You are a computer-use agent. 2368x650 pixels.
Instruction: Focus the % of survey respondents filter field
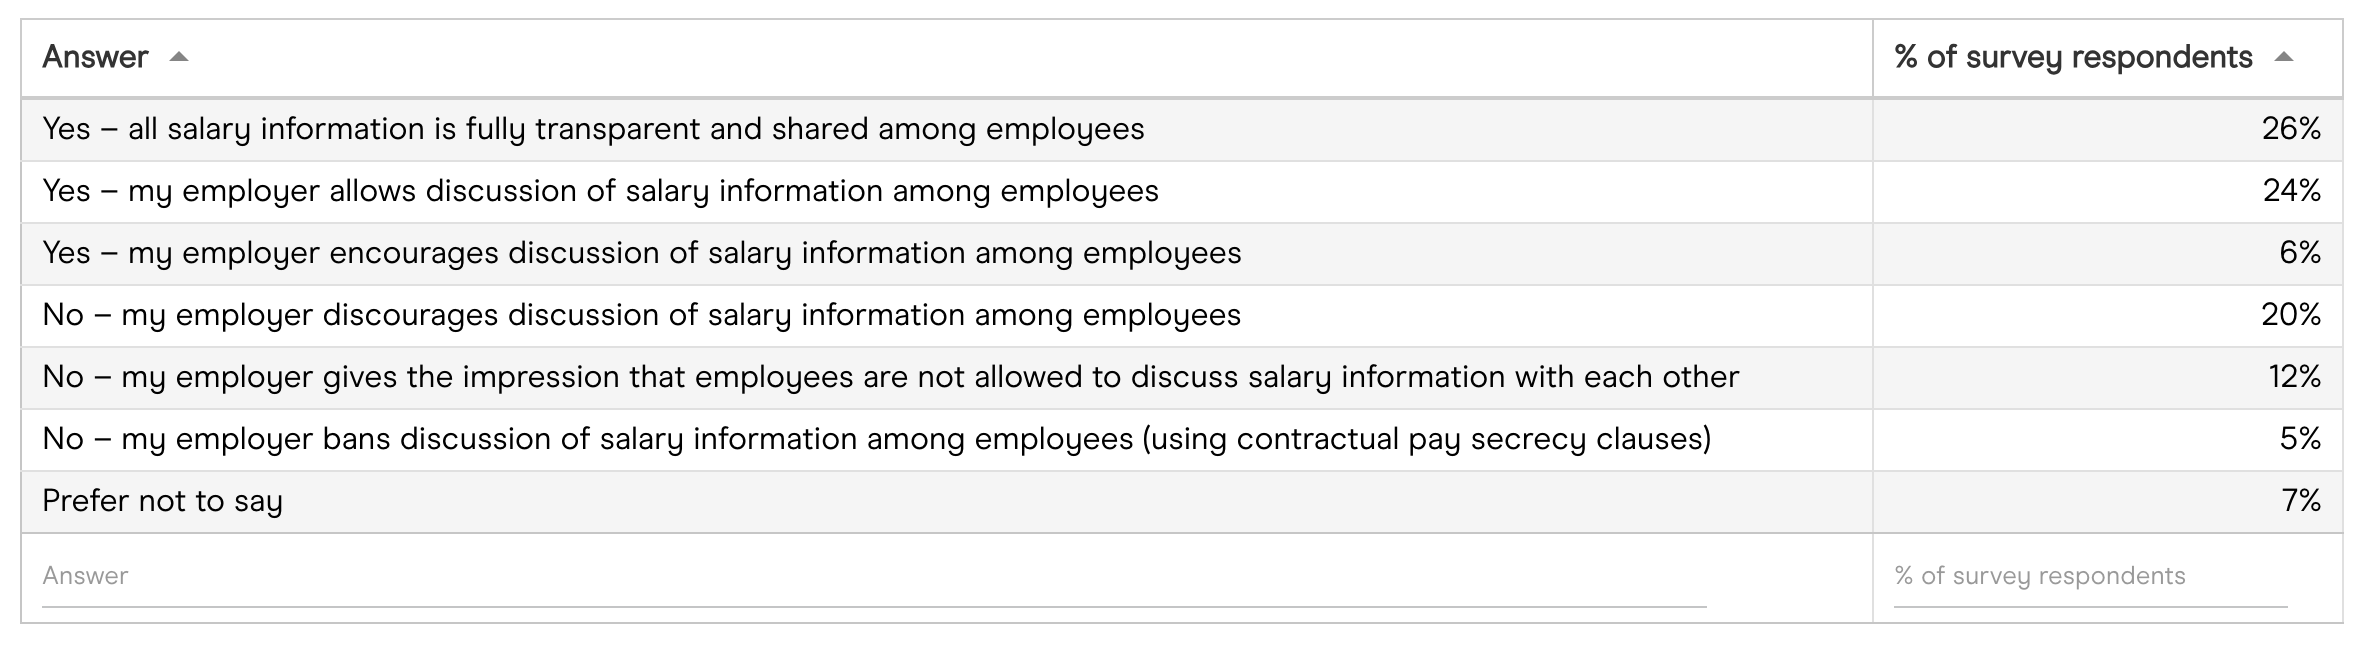coord(2090,577)
